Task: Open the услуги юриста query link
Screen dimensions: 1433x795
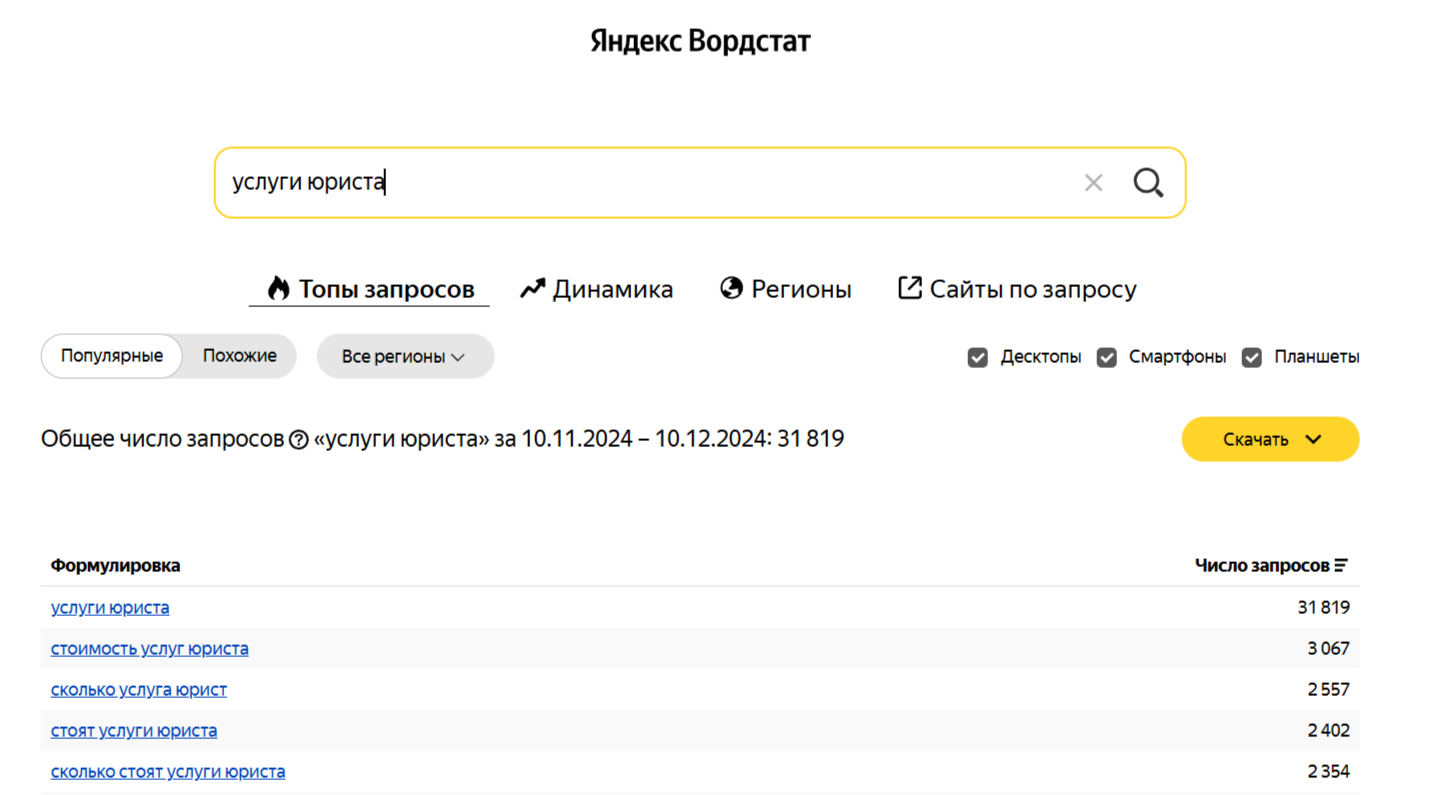Action: pyautogui.click(x=110, y=607)
